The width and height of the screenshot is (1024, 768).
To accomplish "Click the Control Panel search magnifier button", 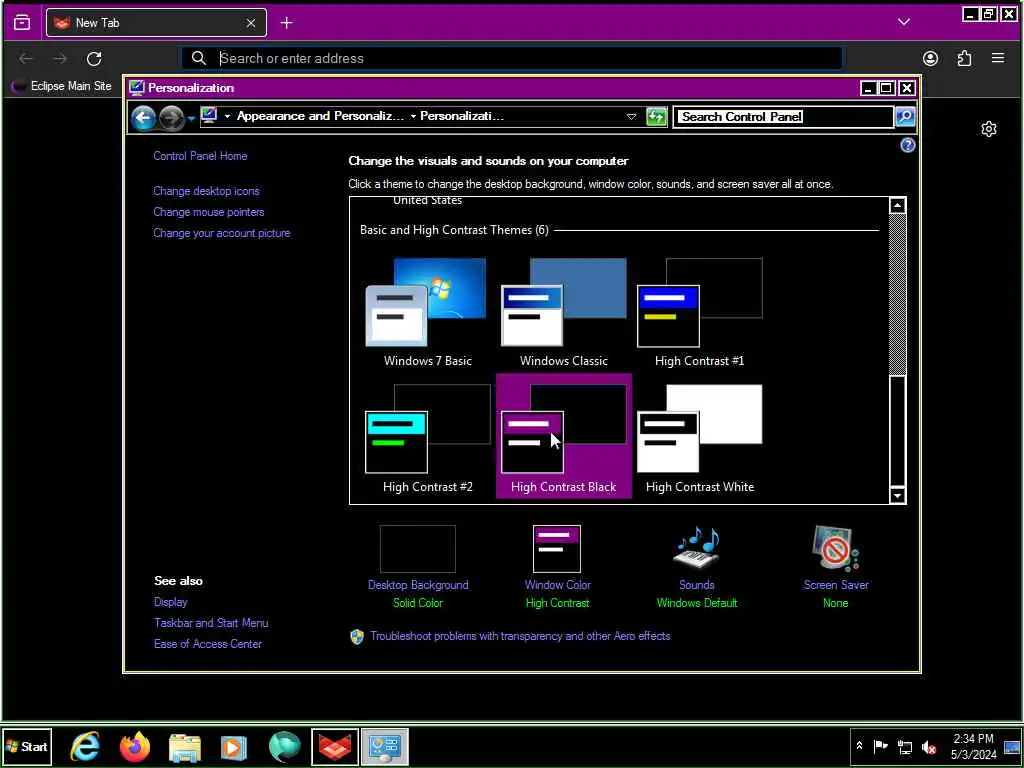I will [x=904, y=117].
